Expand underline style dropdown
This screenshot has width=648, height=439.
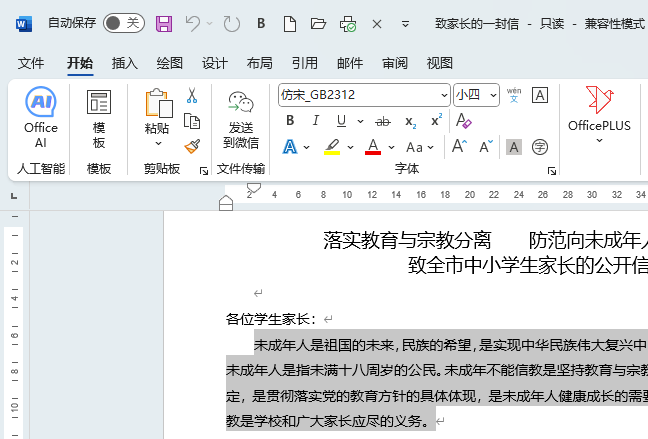click(x=360, y=121)
